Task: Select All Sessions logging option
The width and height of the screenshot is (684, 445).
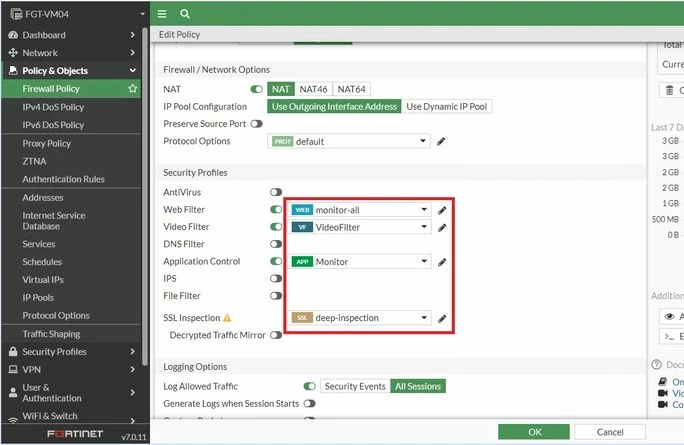Action: pyautogui.click(x=418, y=386)
